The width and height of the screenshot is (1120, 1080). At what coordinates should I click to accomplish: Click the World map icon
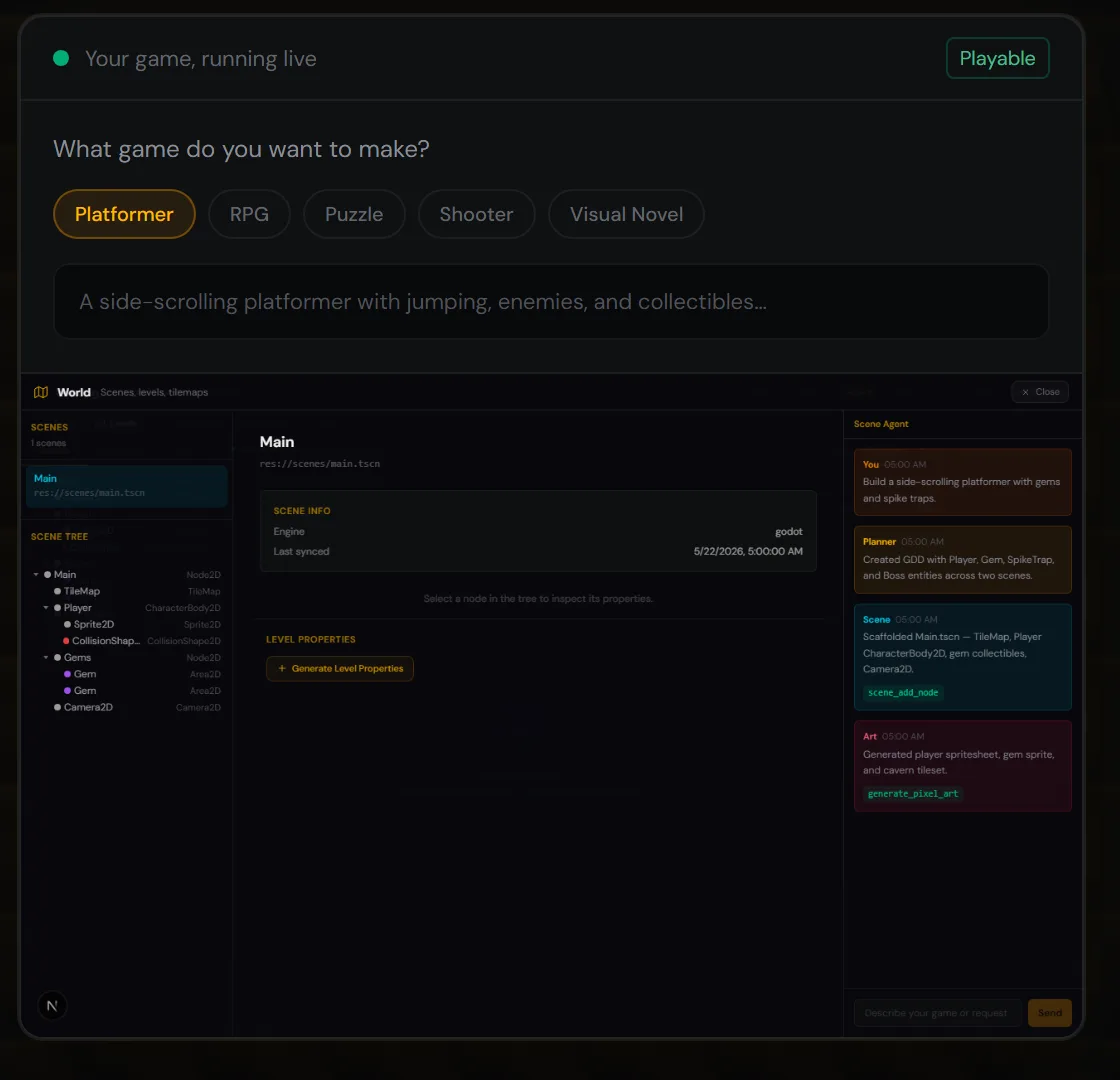pyautogui.click(x=41, y=392)
